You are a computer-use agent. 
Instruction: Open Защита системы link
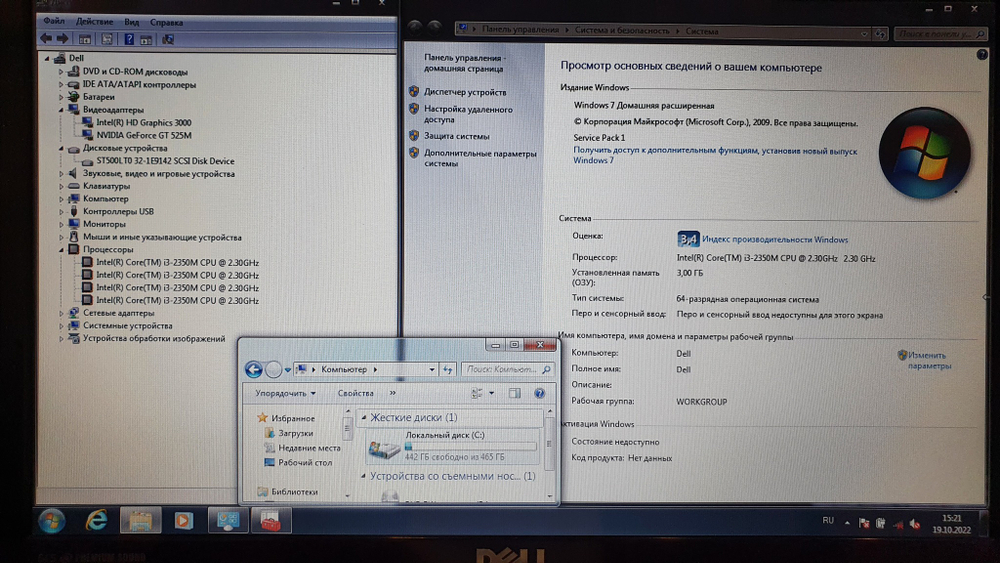click(457, 136)
